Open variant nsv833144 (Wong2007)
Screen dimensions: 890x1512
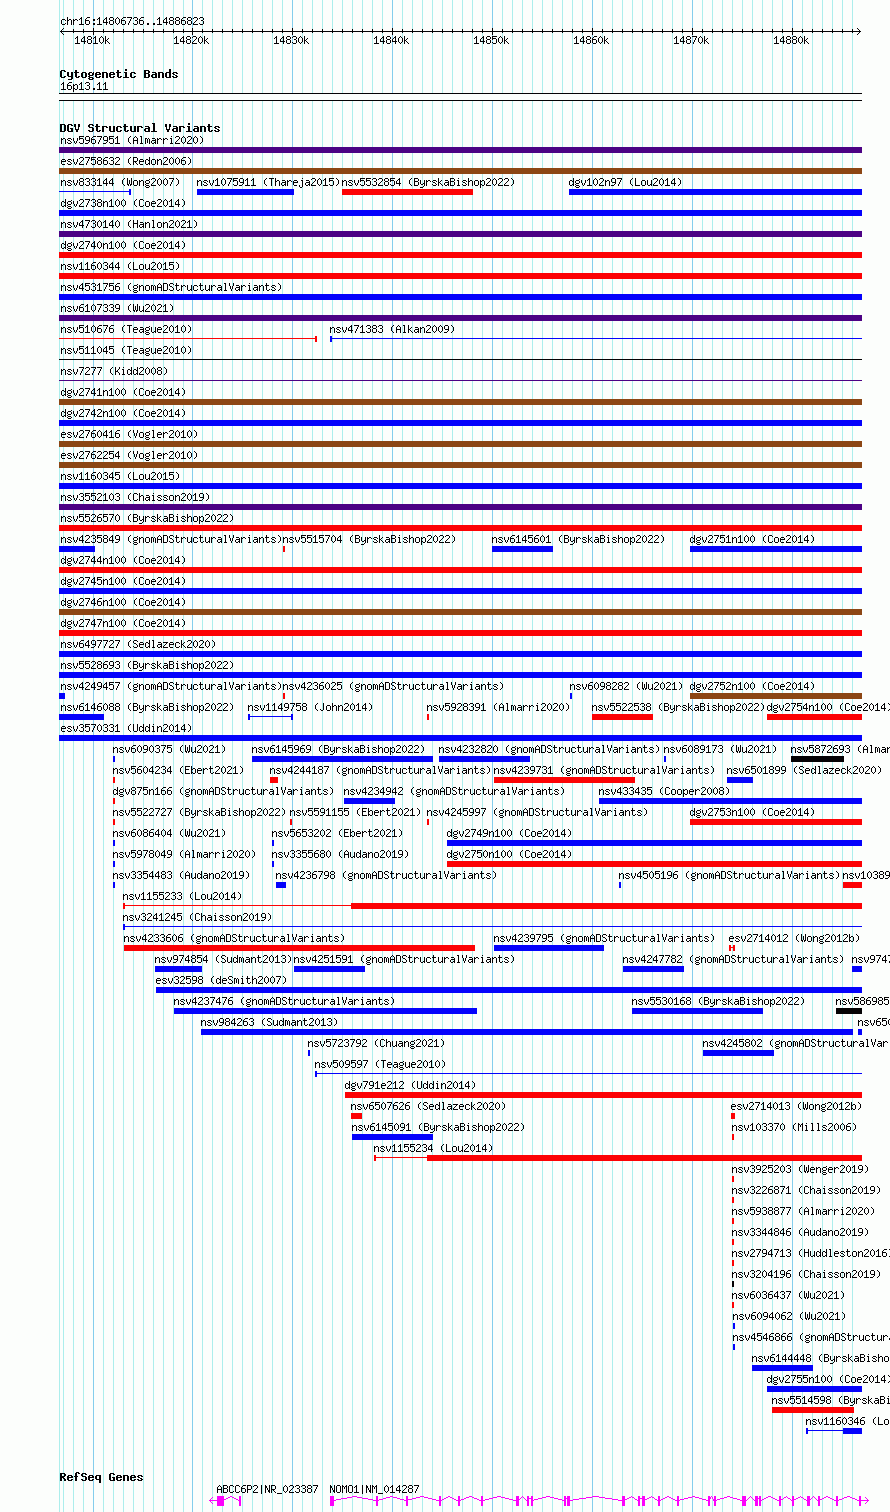(x=120, y=183)
